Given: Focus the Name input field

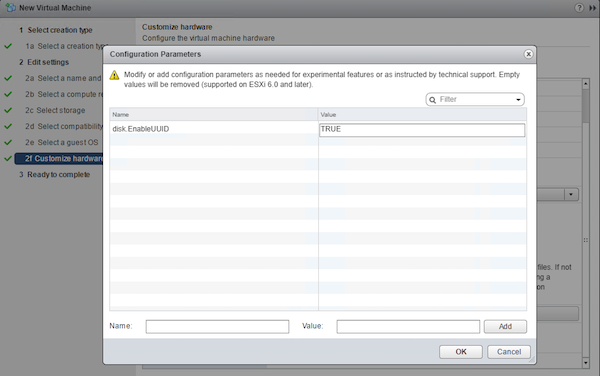Looking at the screenshot, I should pyautogui.click(x=217, y=327).
